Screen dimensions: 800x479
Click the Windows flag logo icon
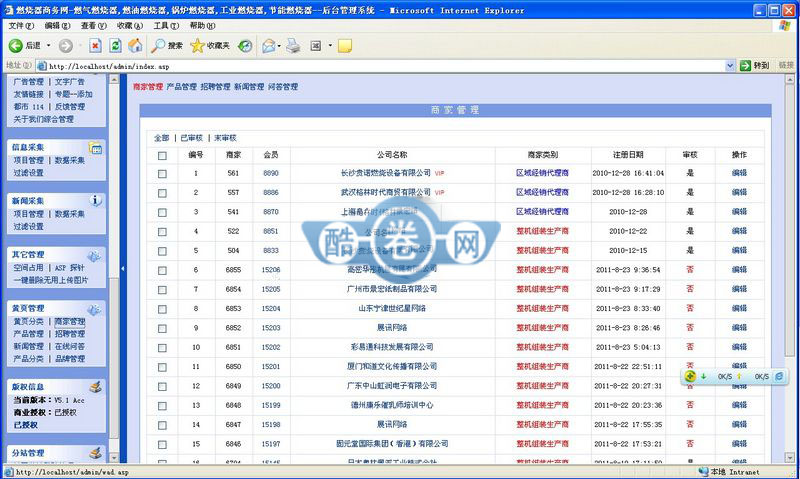click(x=784, y=26)
